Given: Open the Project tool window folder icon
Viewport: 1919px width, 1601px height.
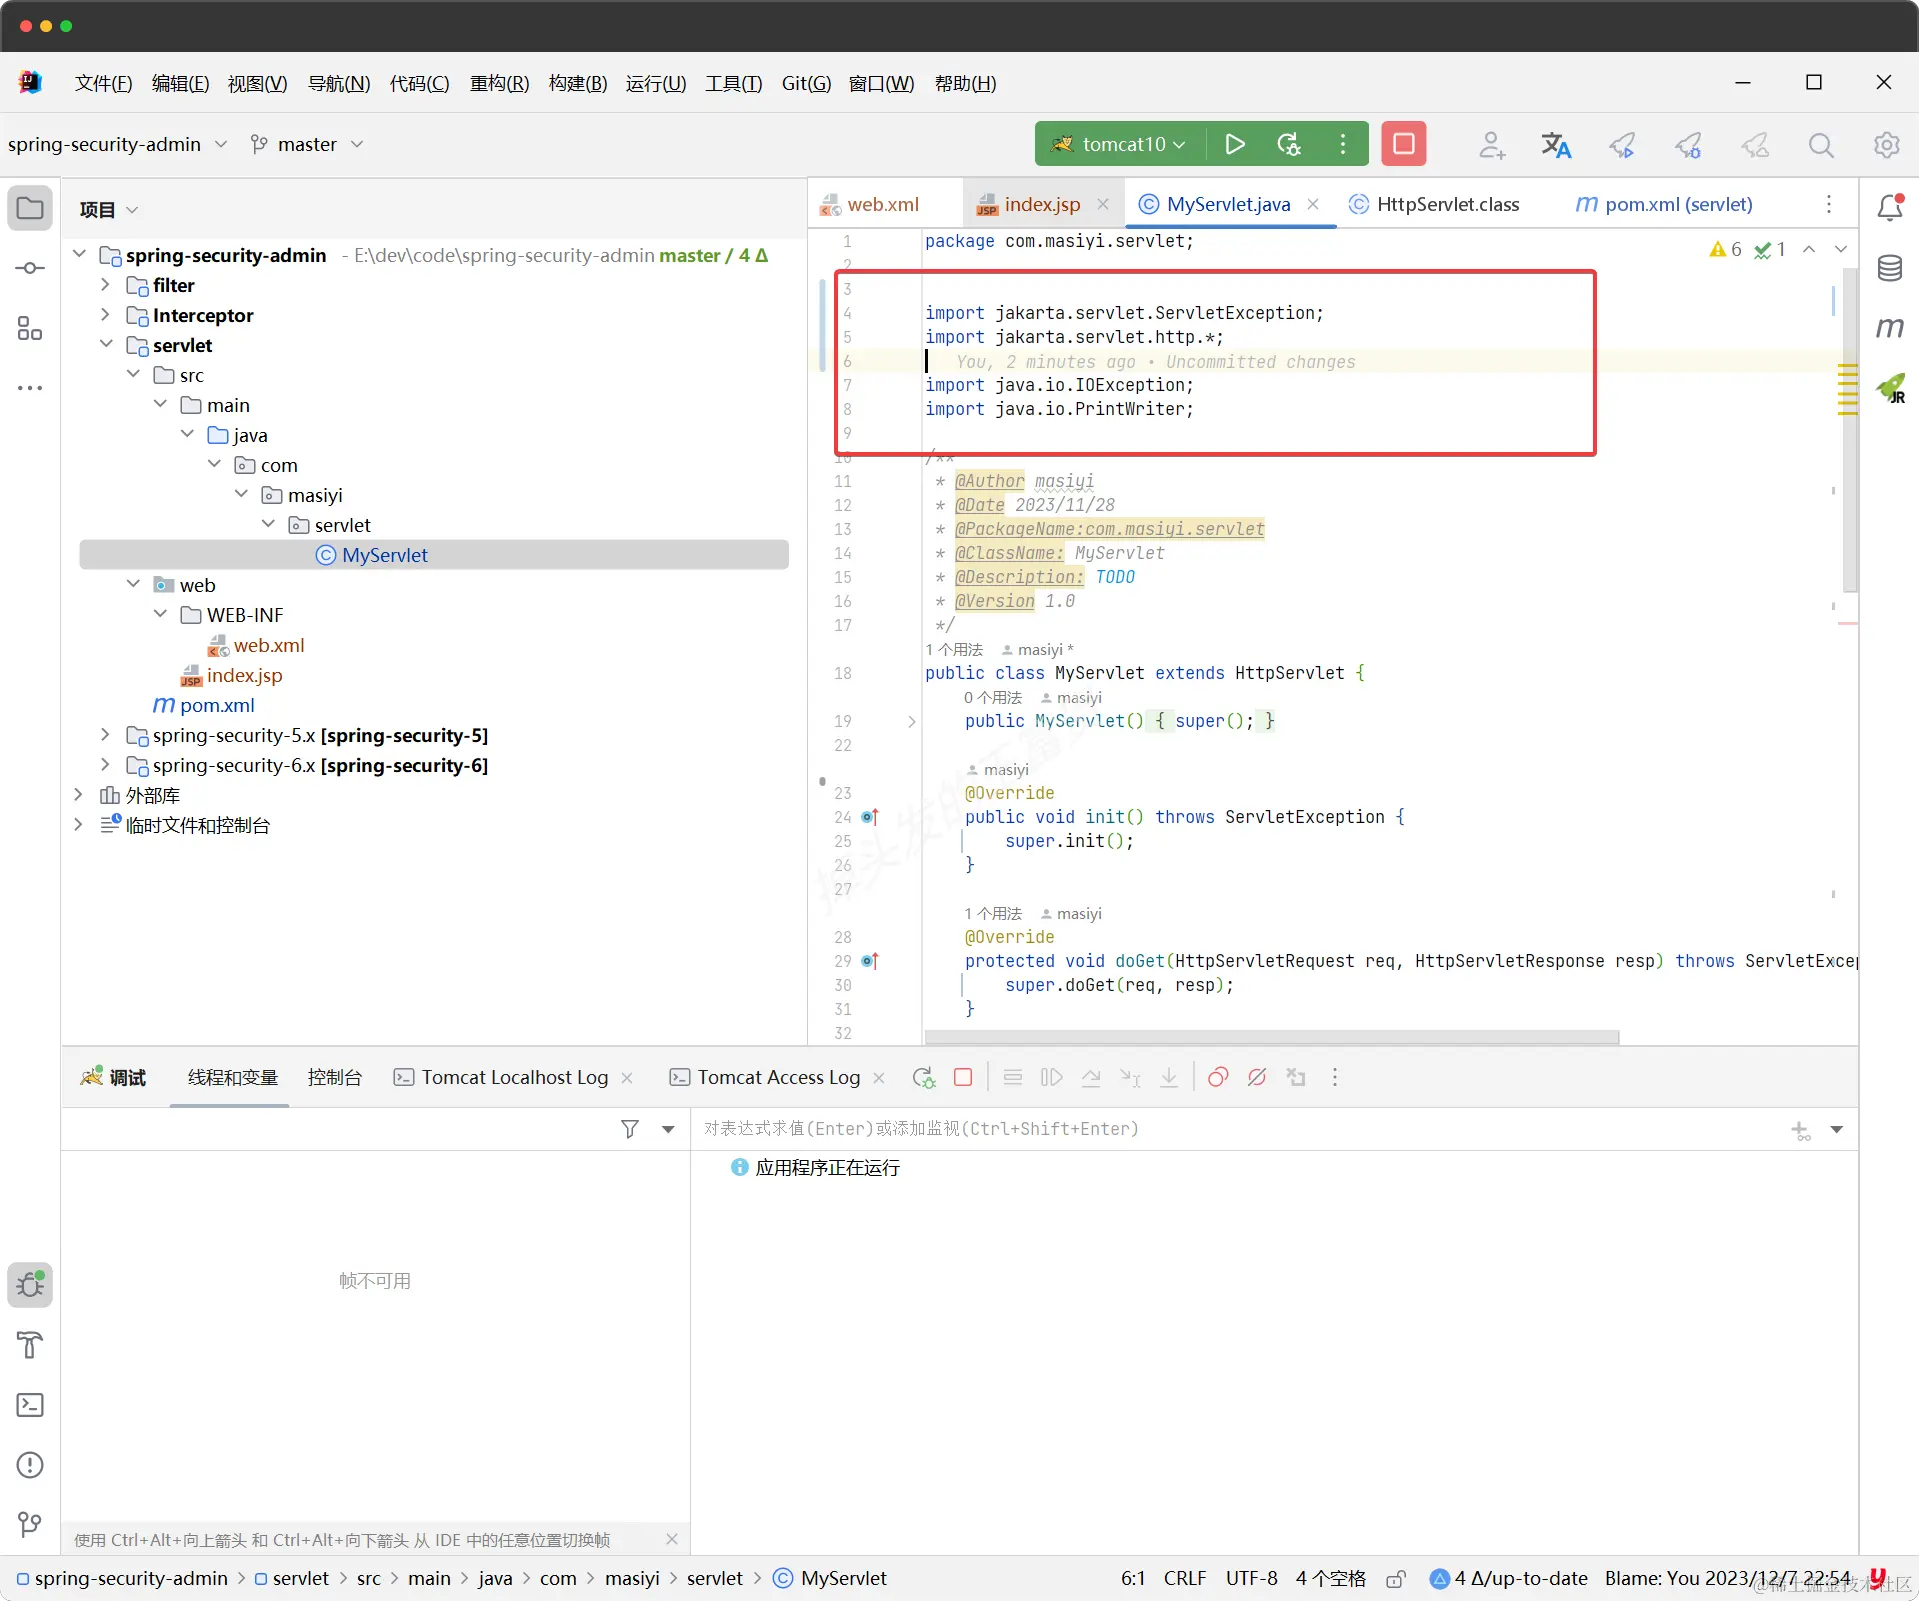Looking at the screenshot, I should click(30, 208).
